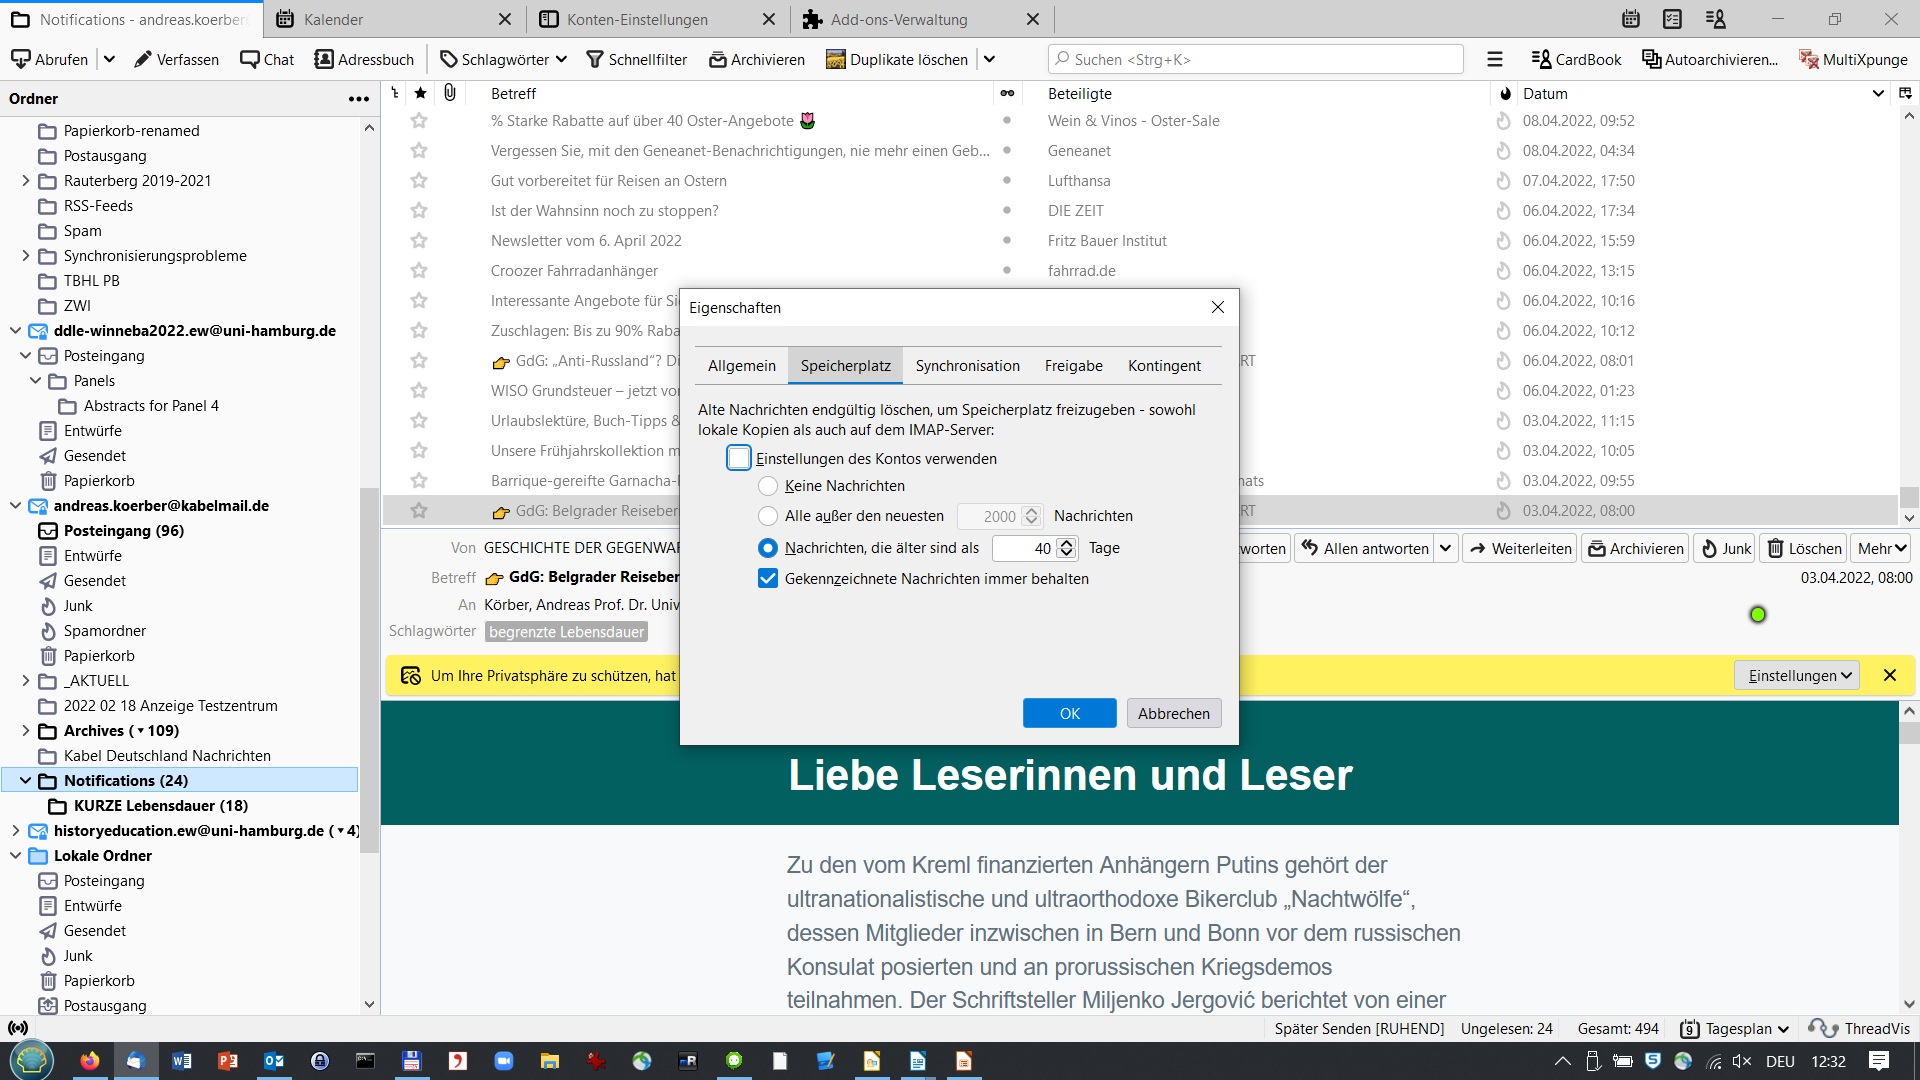Confirm the dialog with OK
This screenshot has width=1920, height=1080.
[1069, 714]
